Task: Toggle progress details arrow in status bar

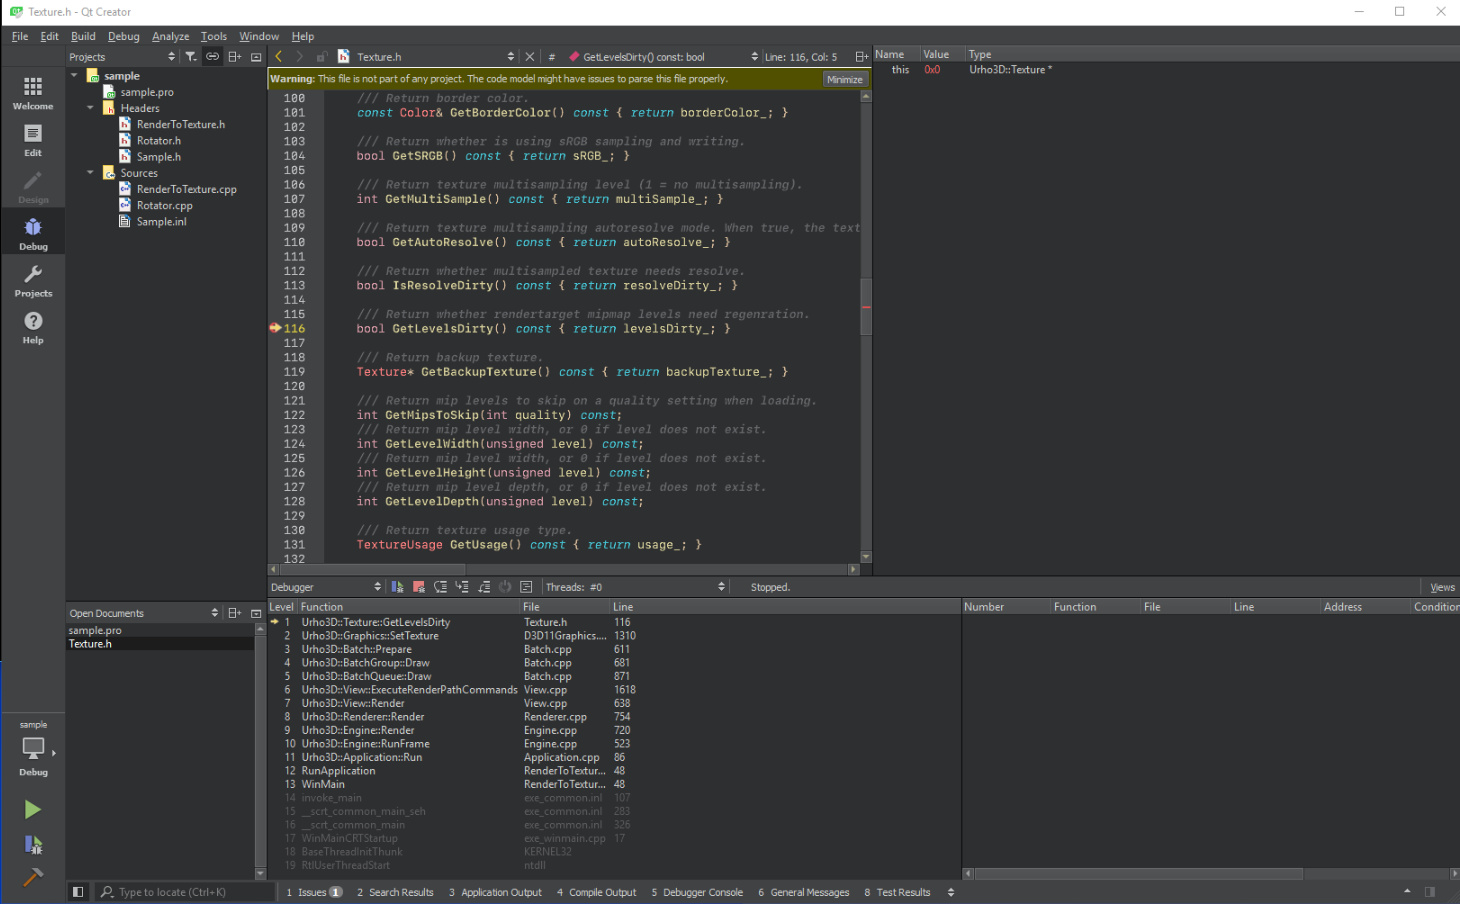Action: click(x=1407, y=892)
